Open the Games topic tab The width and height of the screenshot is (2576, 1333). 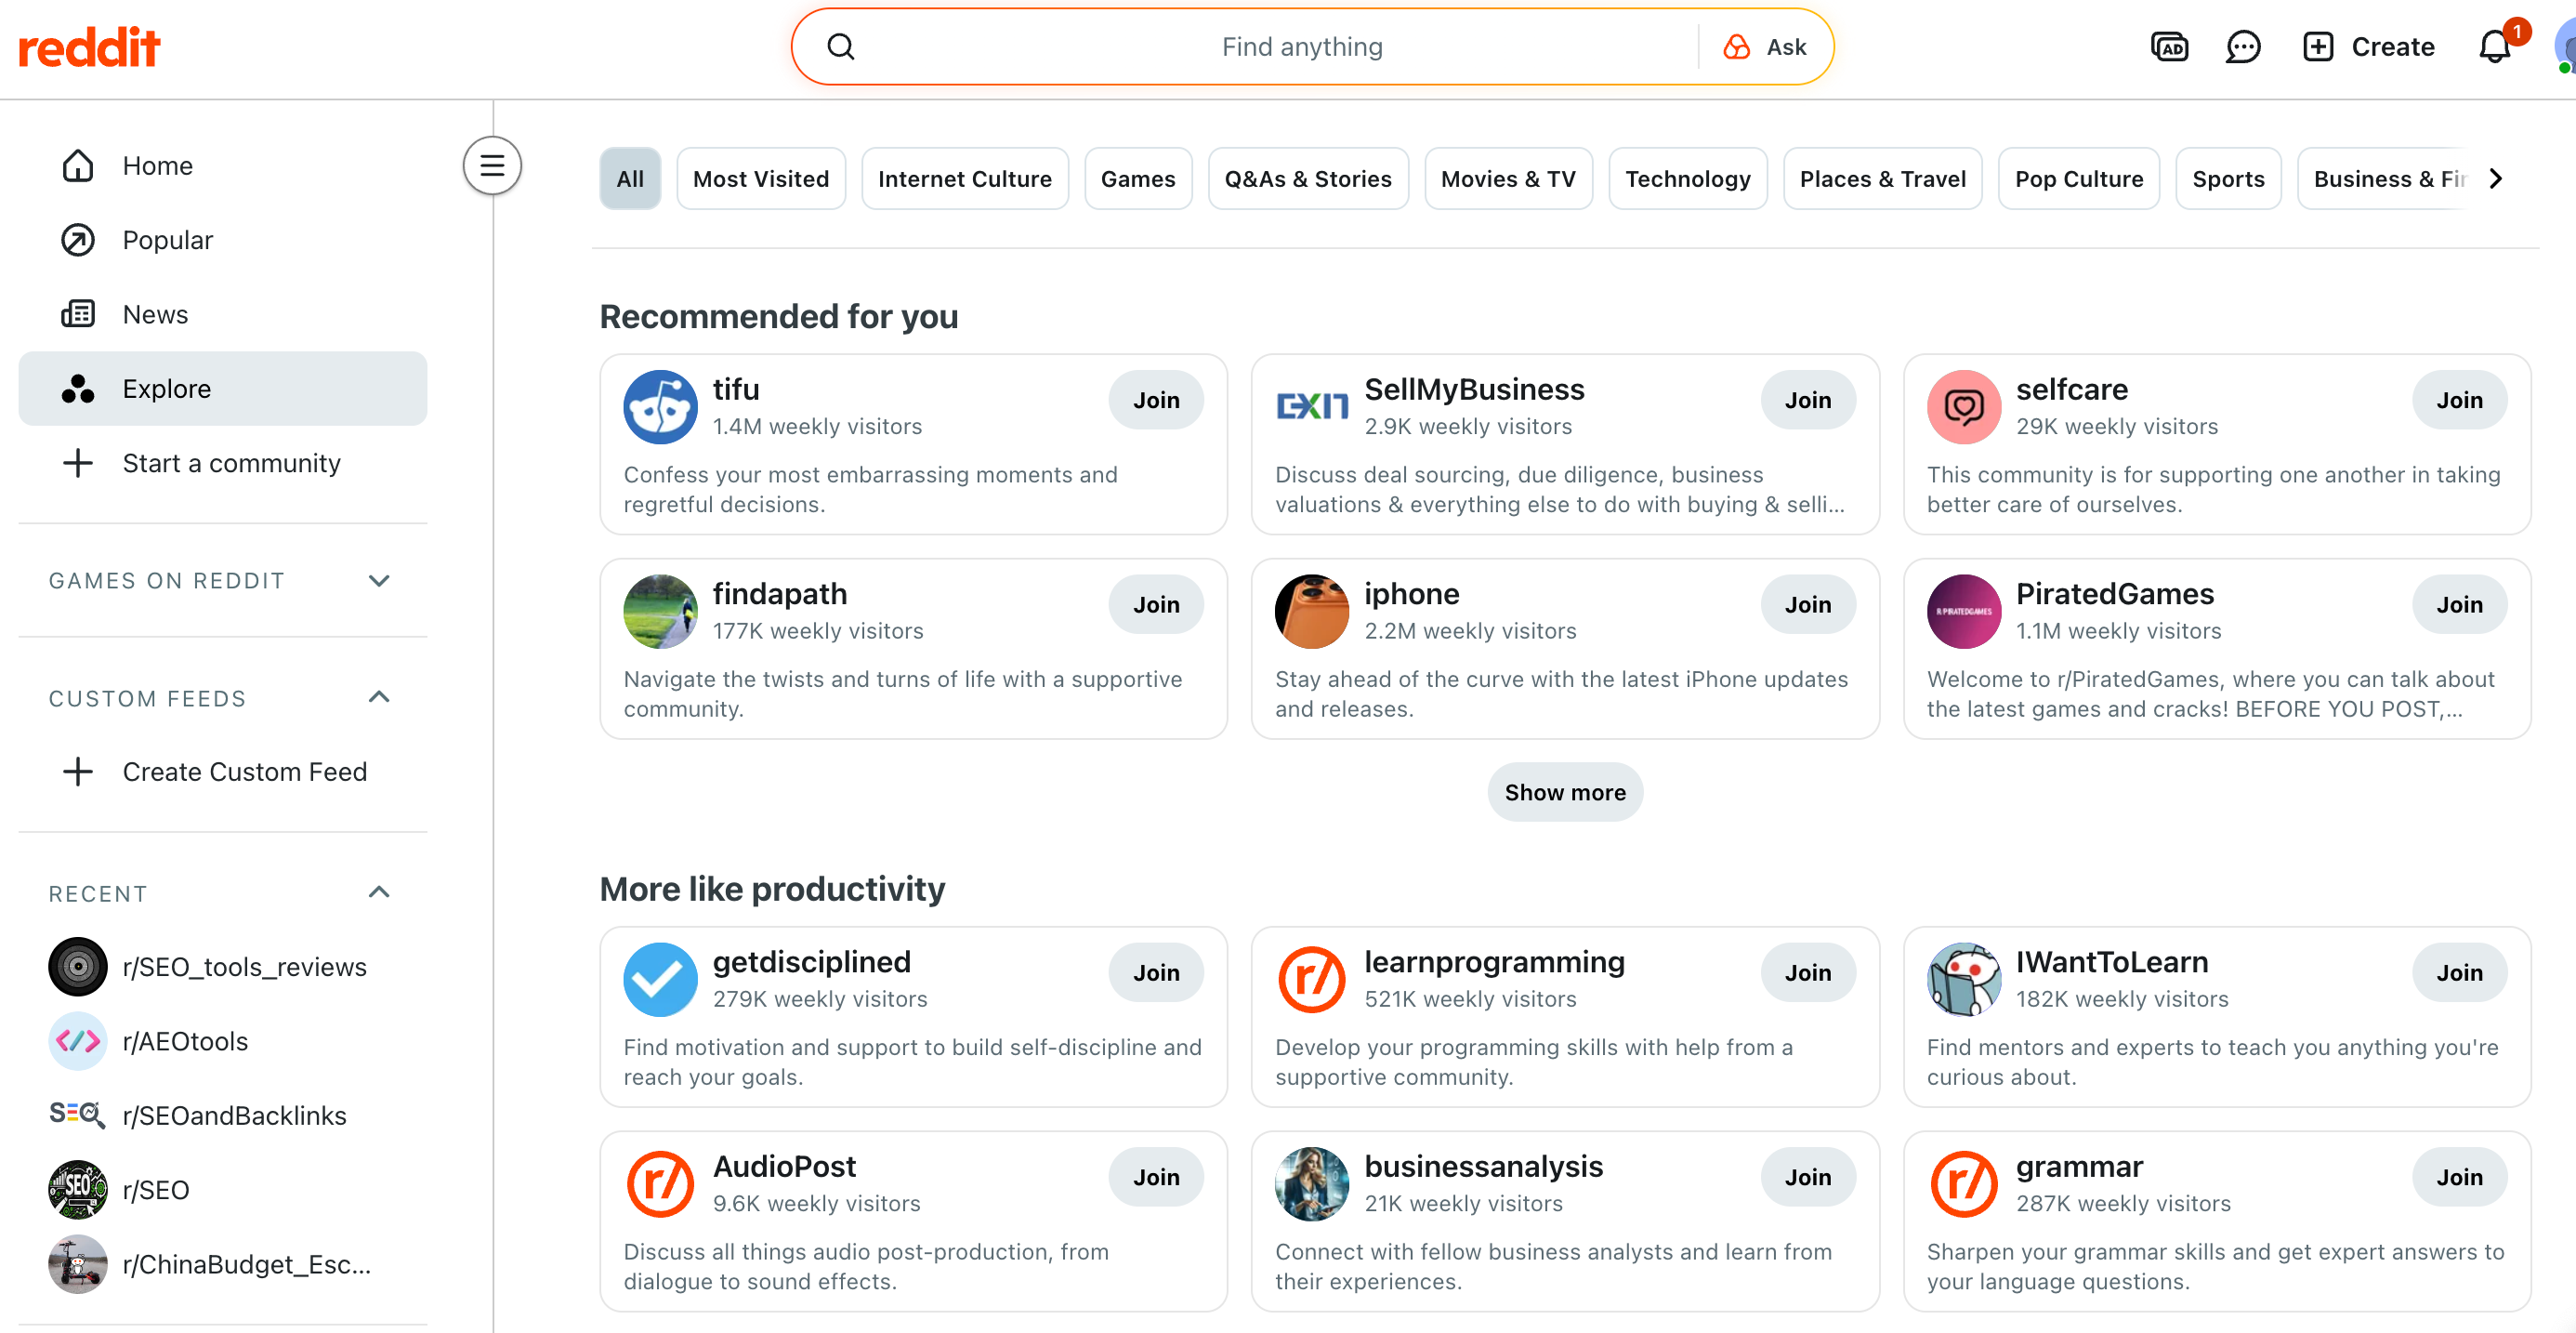coord(1138,179)
